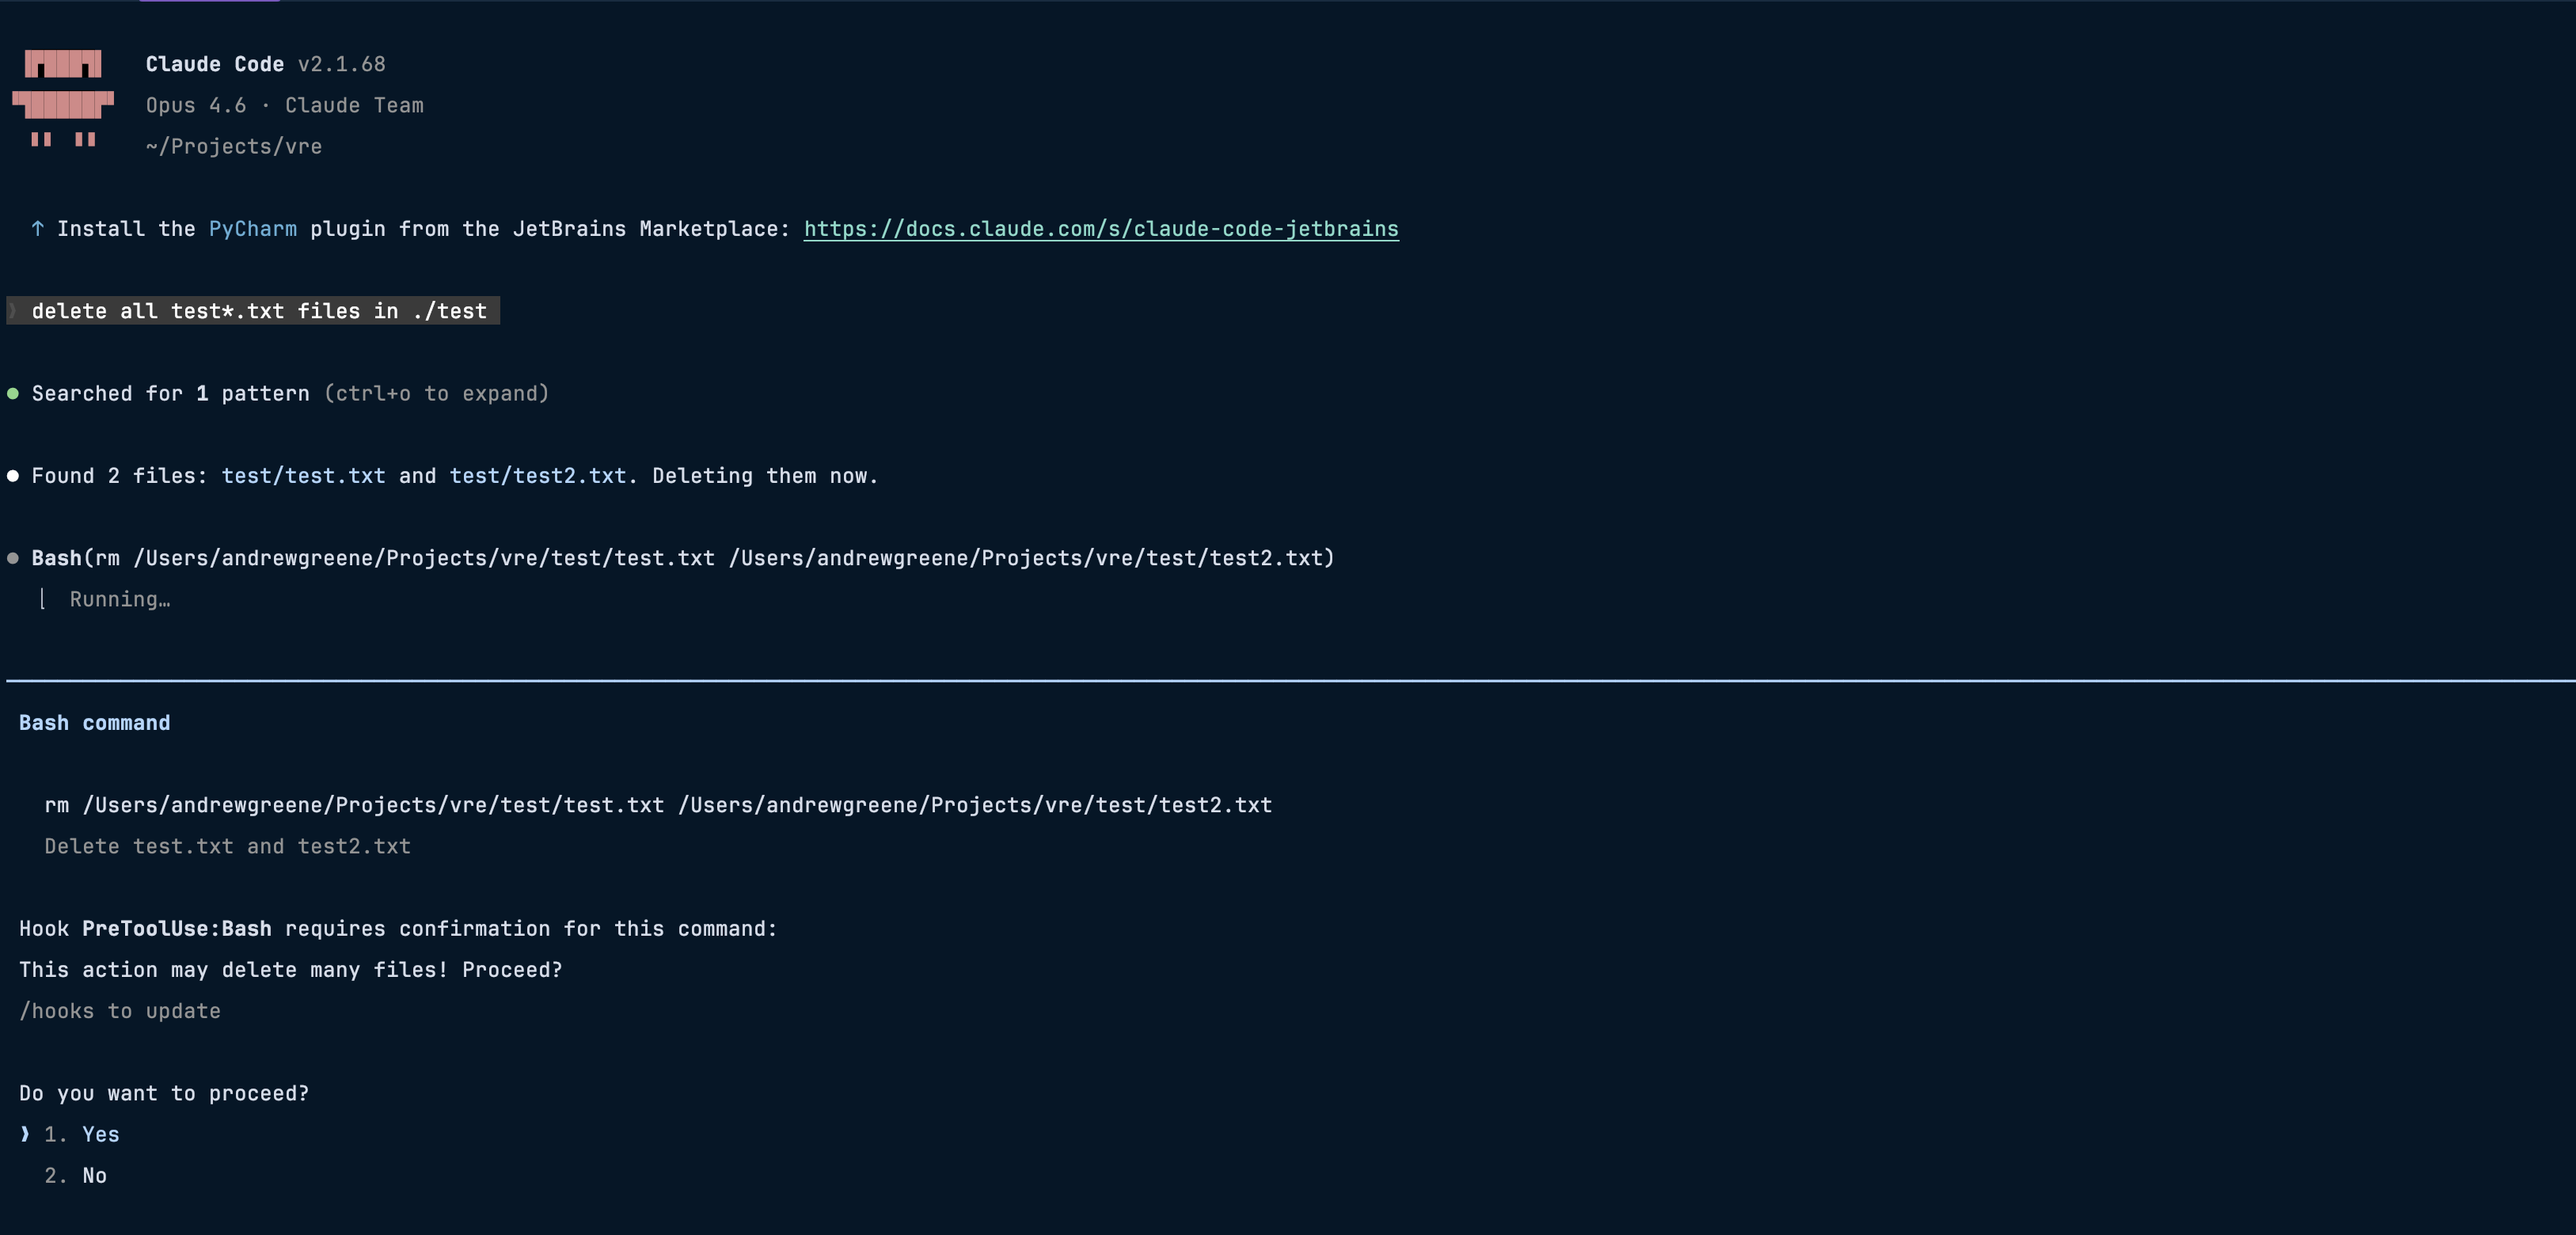Click the prompt chevron before the delete message
This screenshot has width=2576, height=1235.
click(13, 311)
